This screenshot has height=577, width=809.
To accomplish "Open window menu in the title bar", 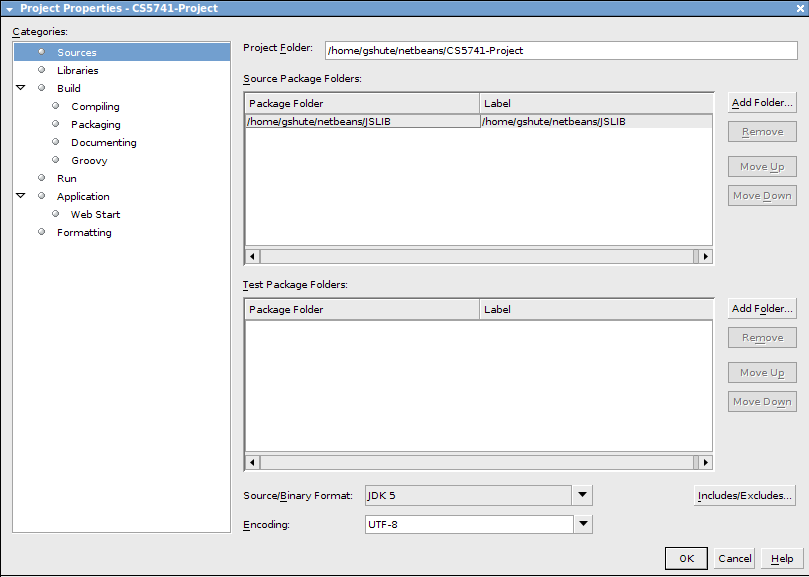I will coord(9,8).
